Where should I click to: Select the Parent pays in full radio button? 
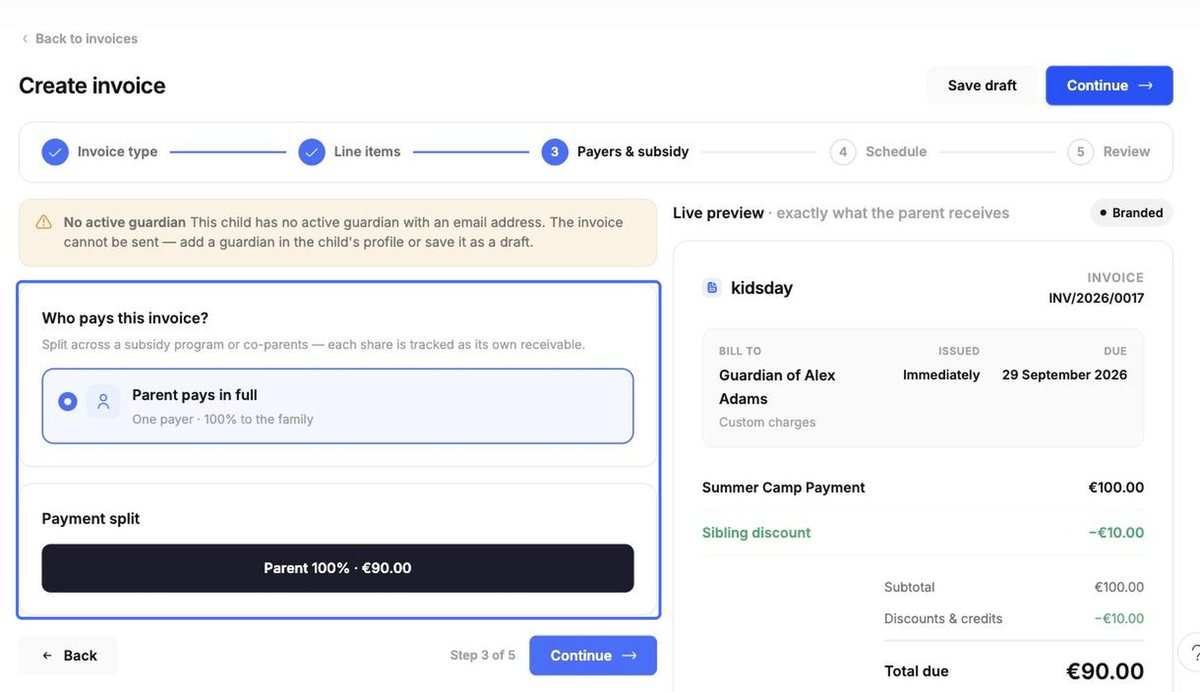coord(67,402)
